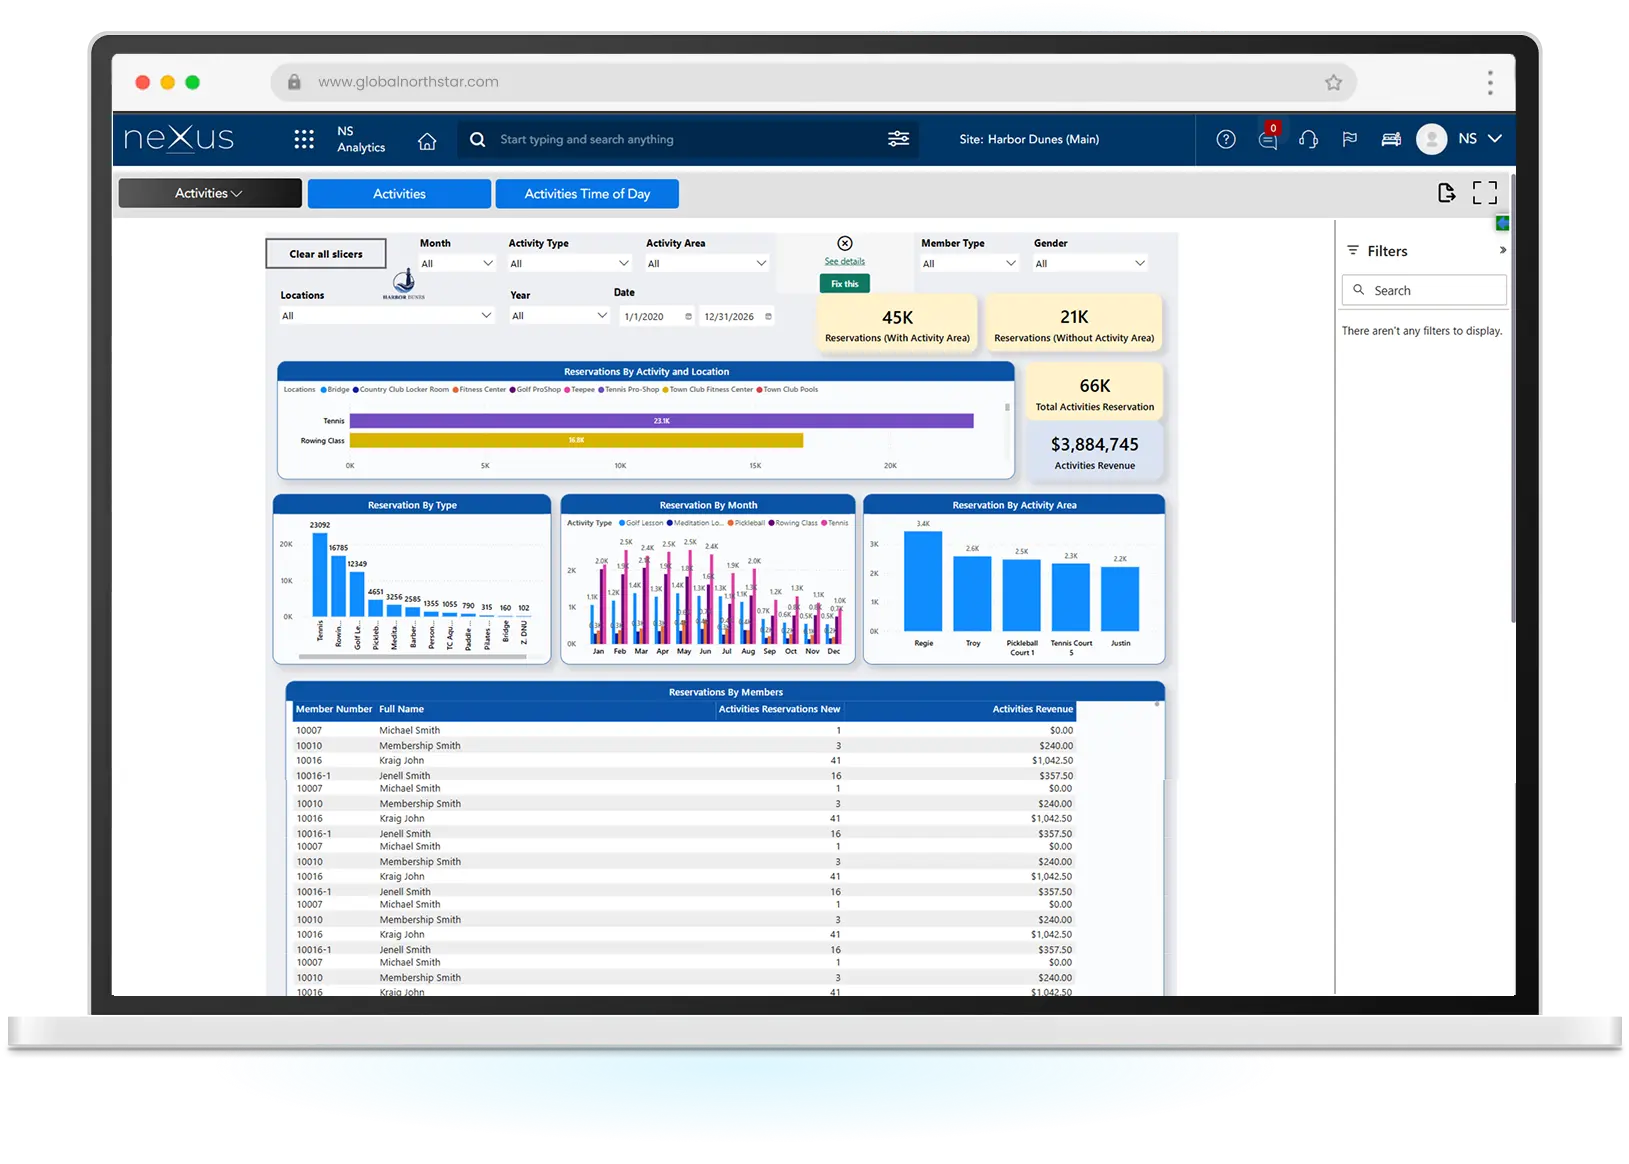Click the flag icon in header

click(1349, 139)
